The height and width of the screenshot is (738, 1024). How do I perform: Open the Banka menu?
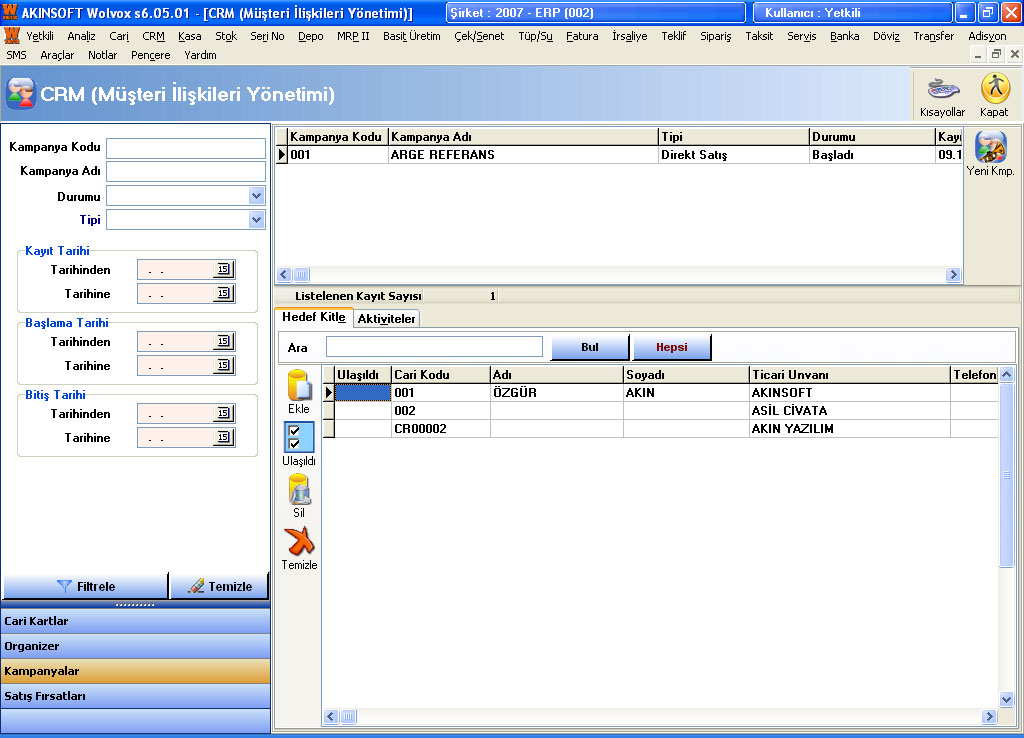click(x=844, y=36)
